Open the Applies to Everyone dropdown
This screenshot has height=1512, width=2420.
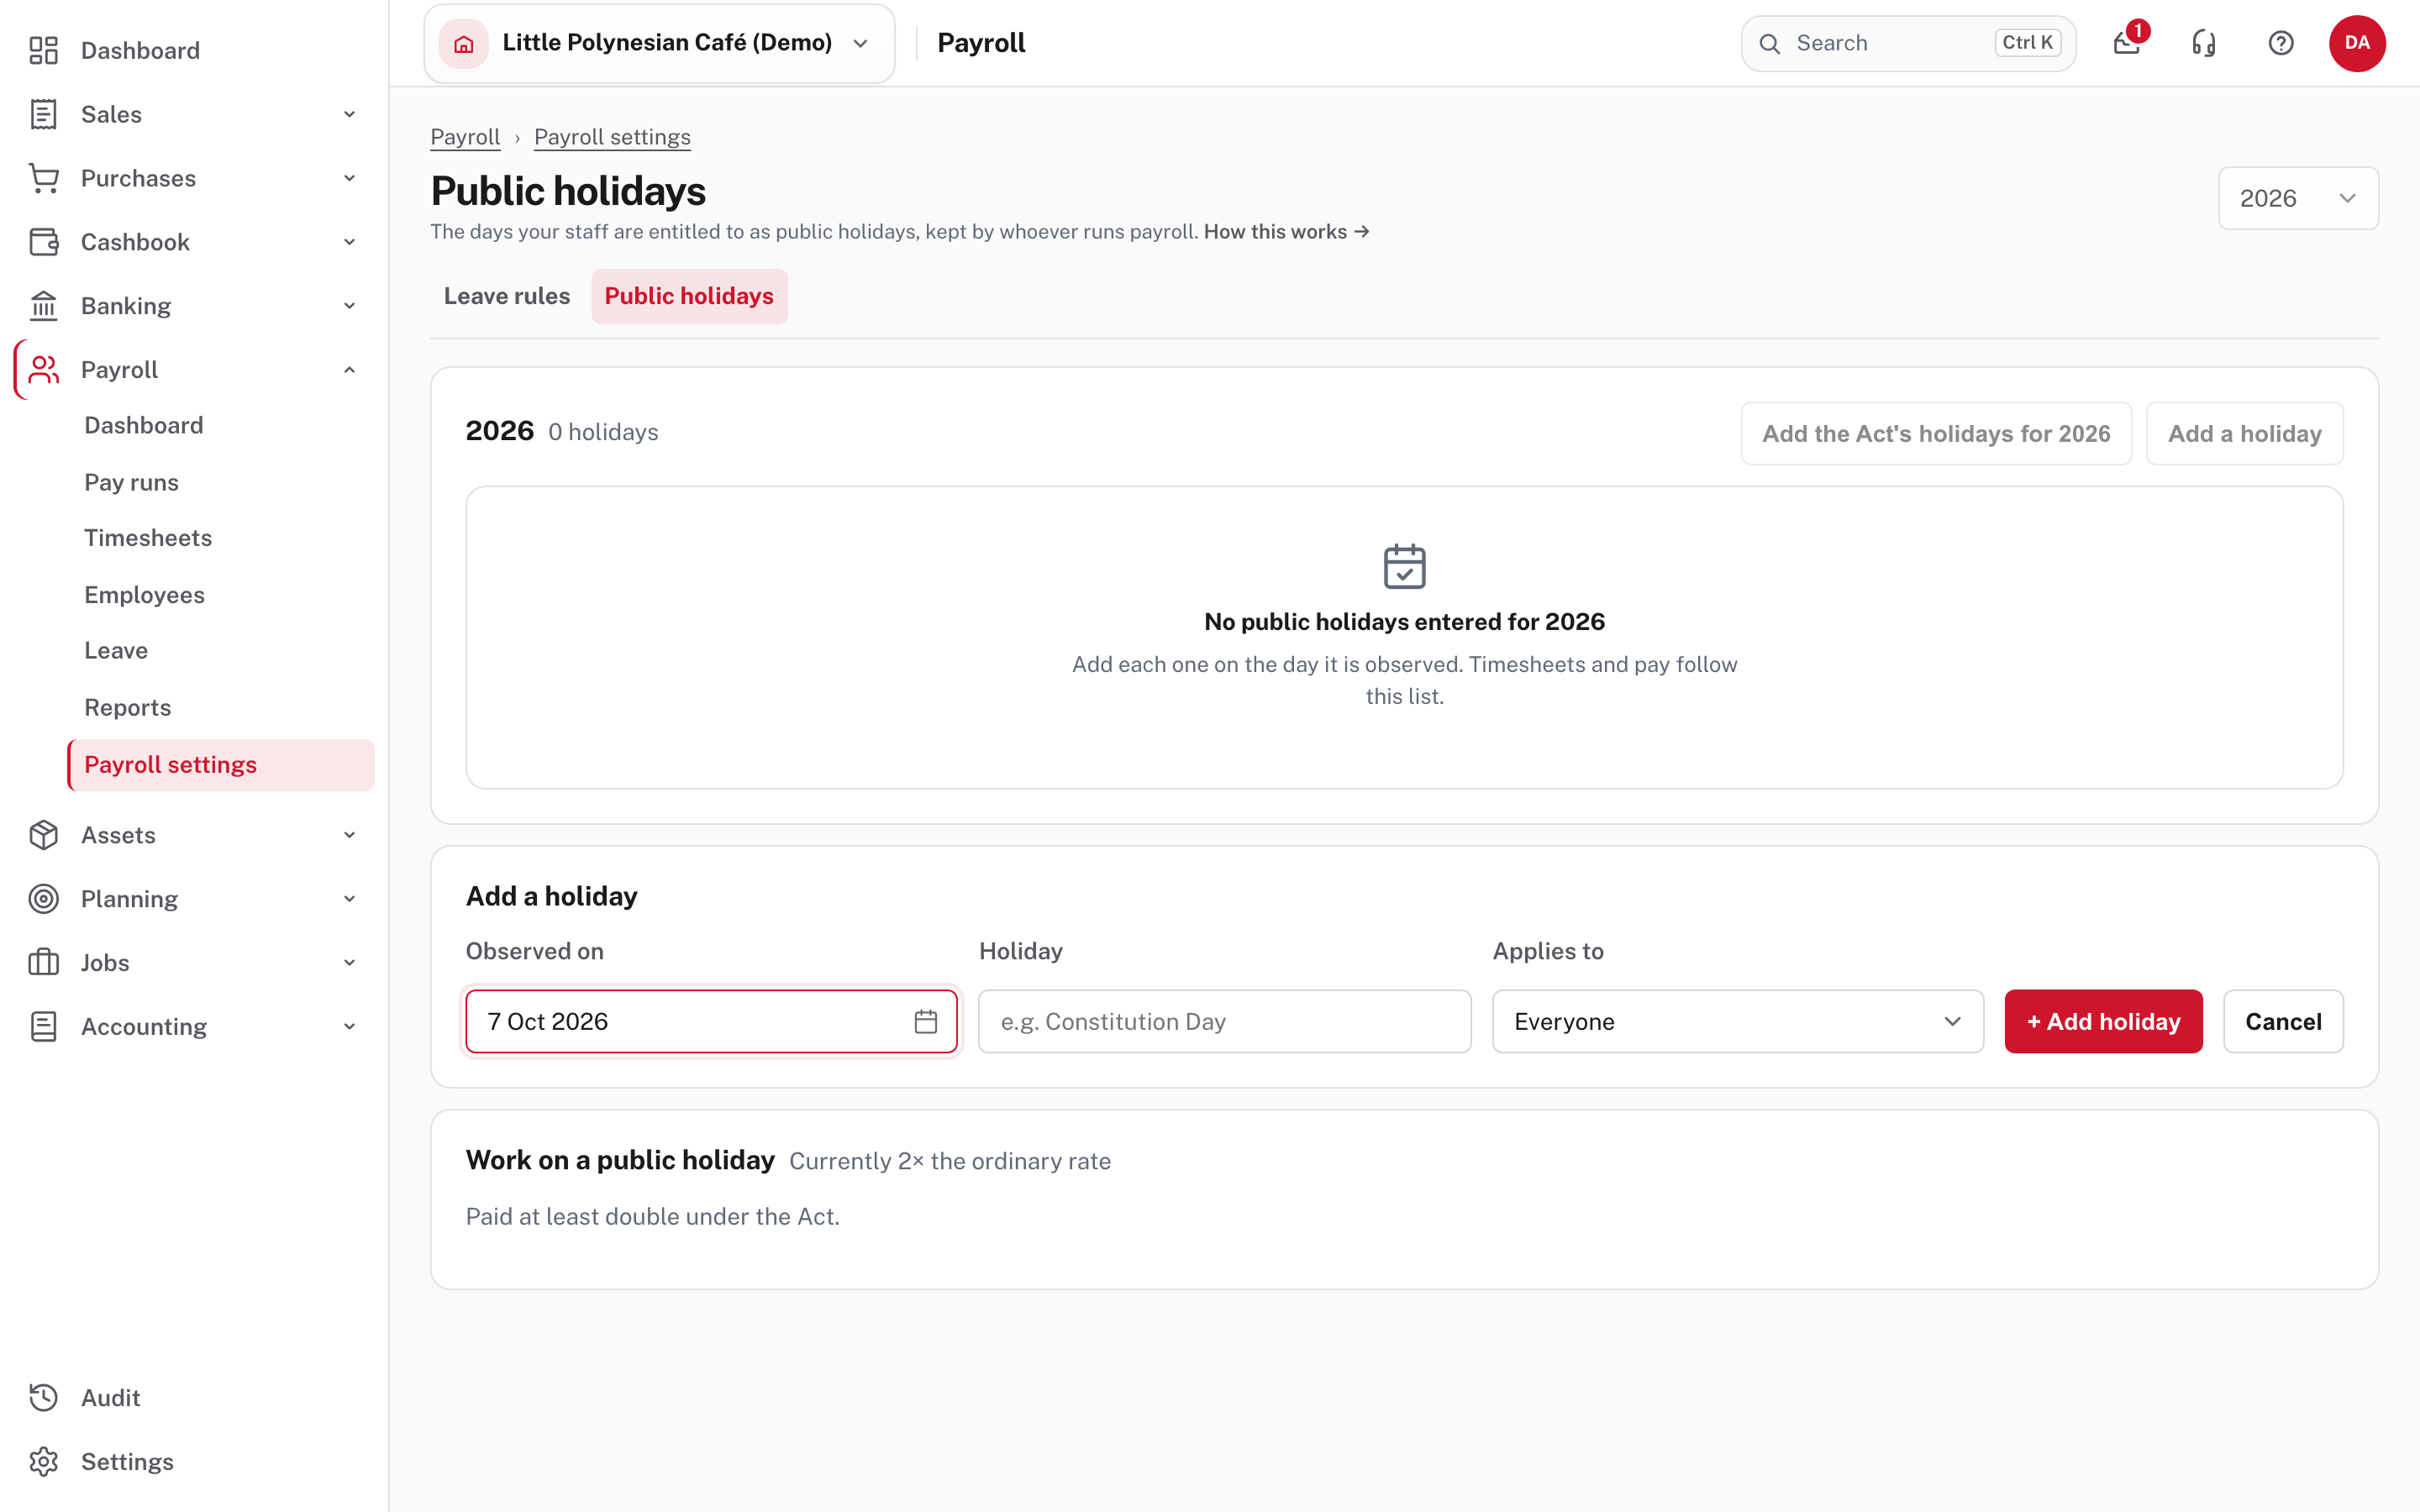1738,1021
